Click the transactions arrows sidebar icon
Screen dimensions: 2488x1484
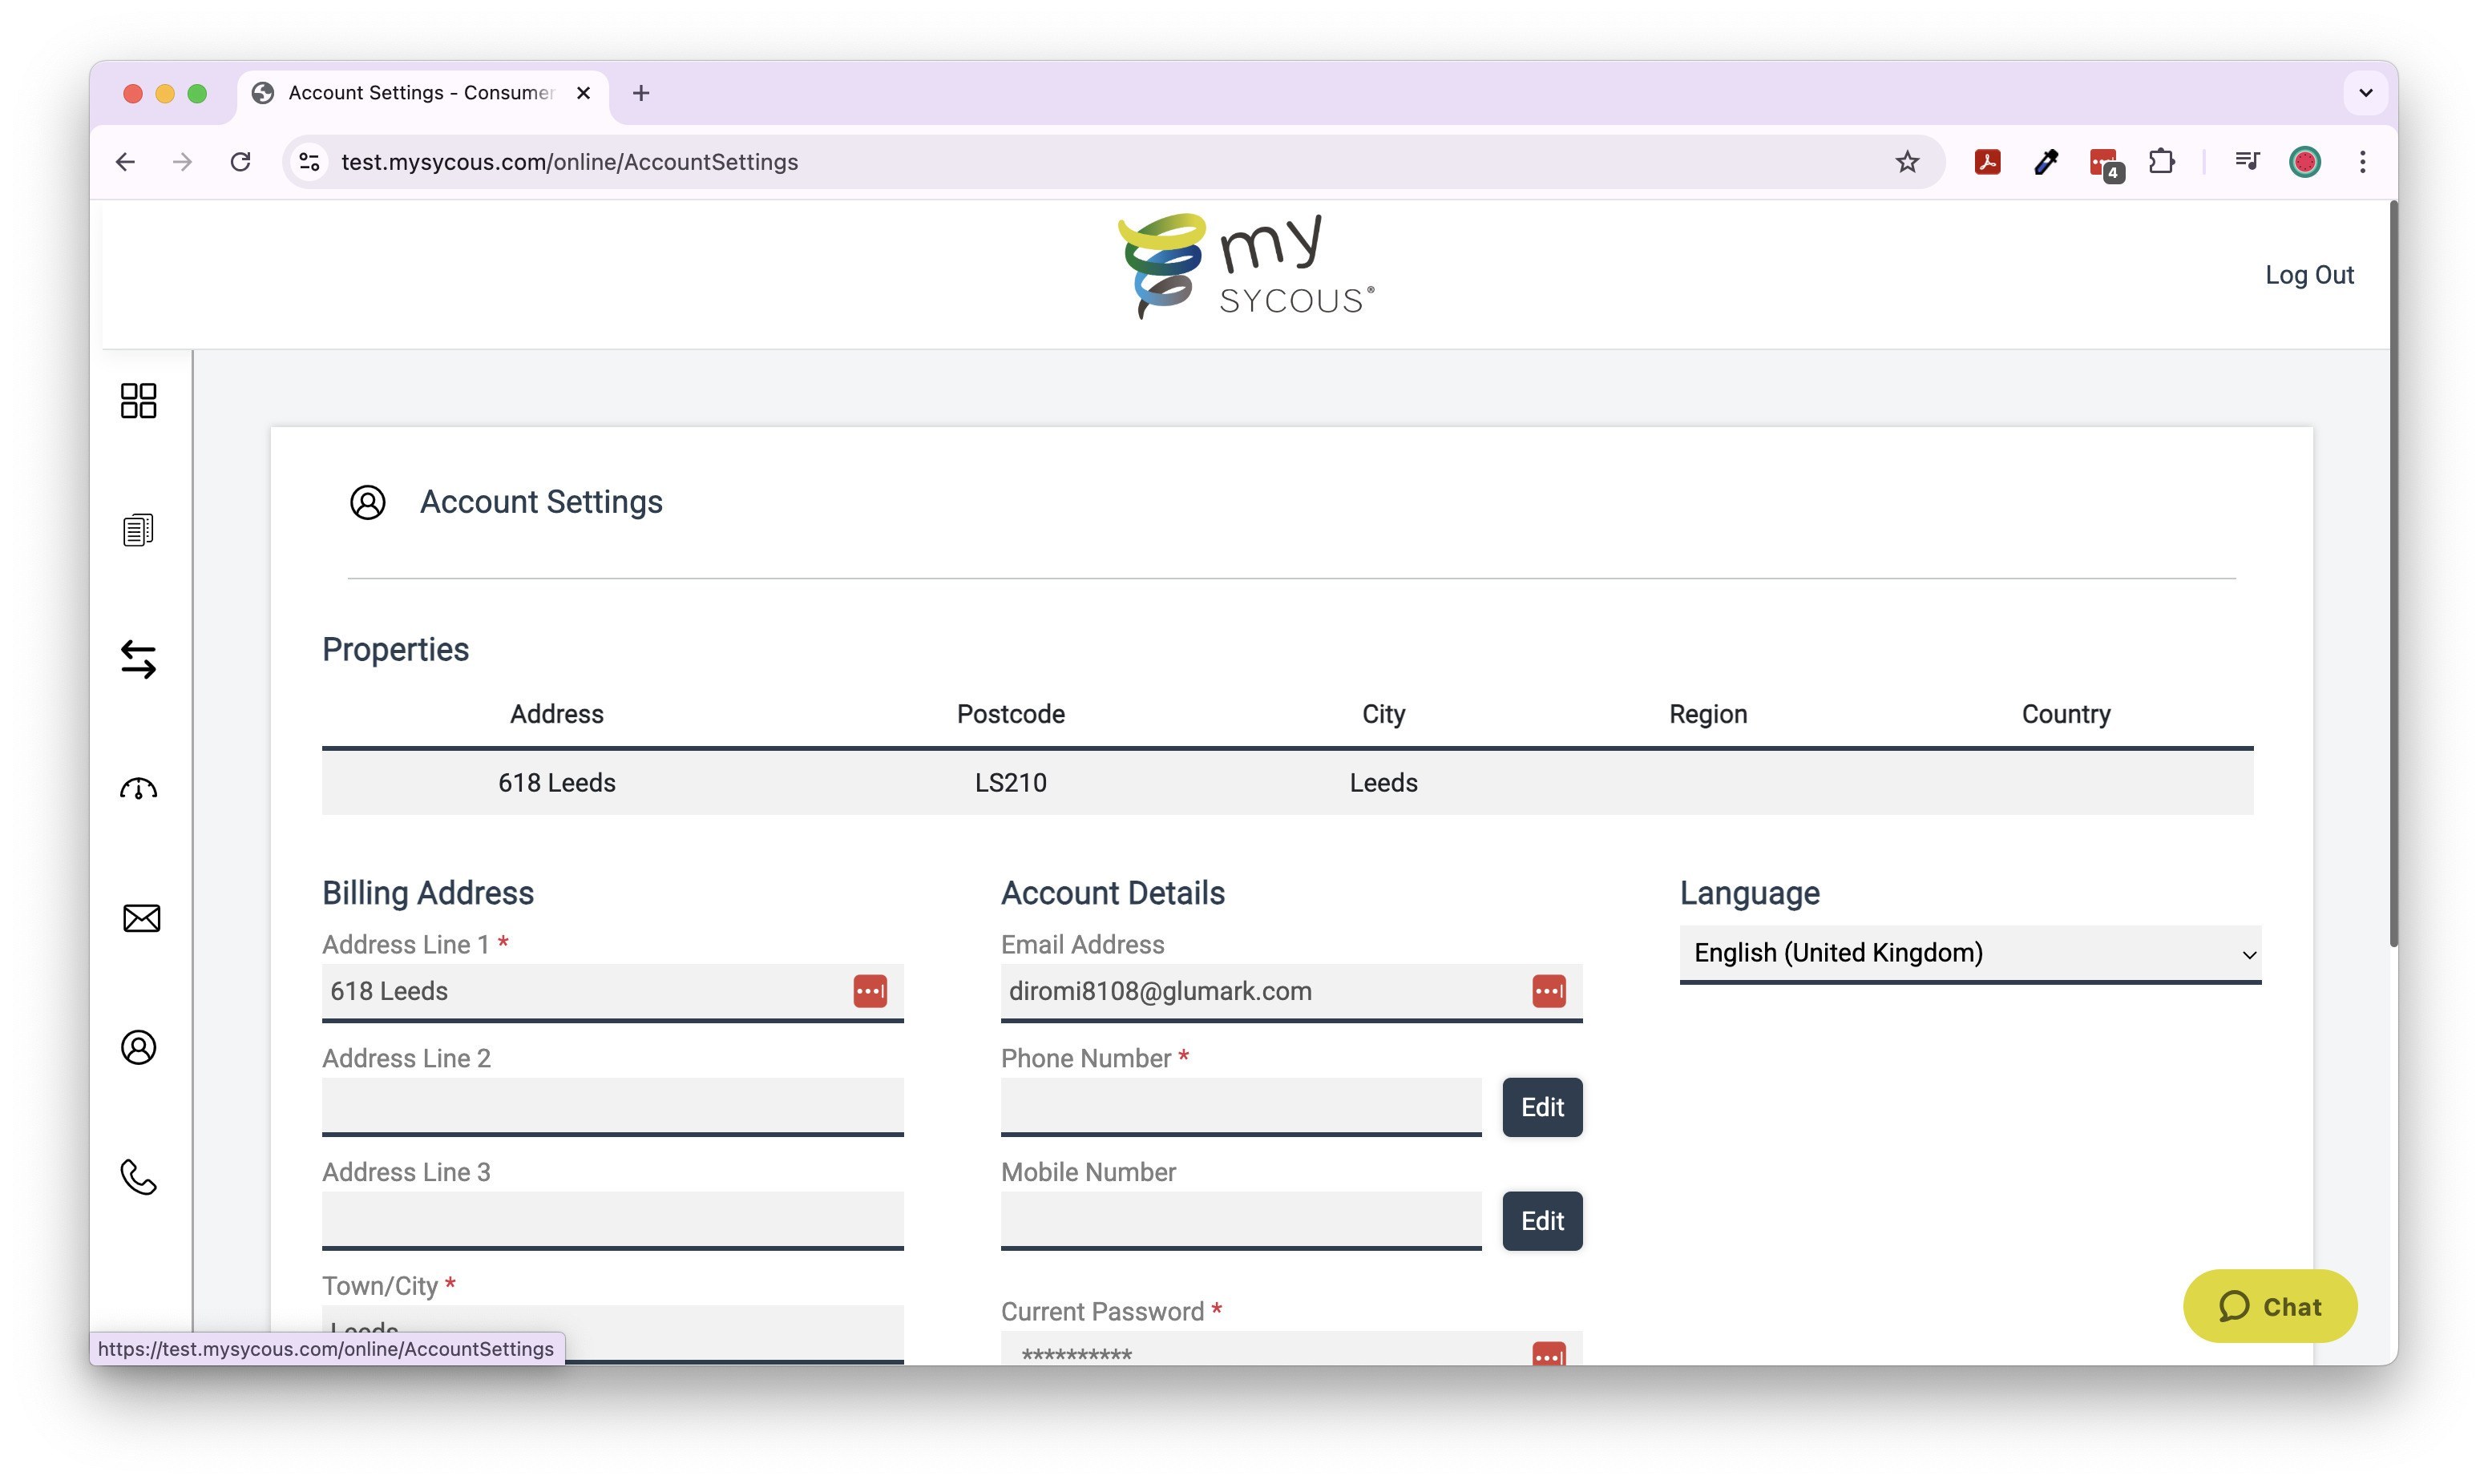pos(138,659)
